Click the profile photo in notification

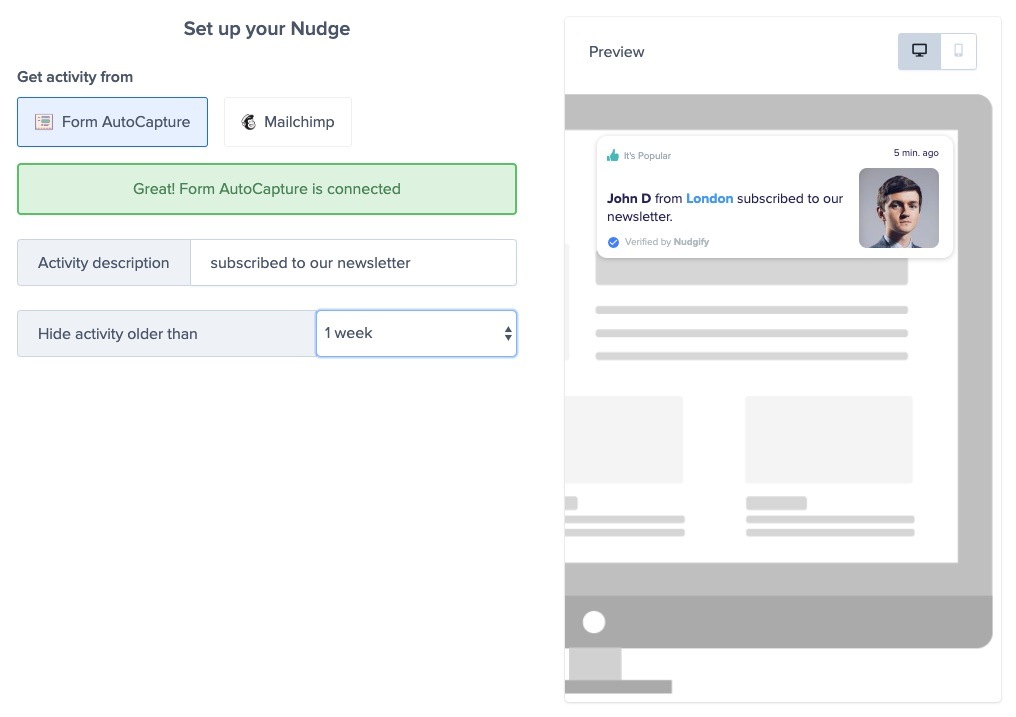898,208
